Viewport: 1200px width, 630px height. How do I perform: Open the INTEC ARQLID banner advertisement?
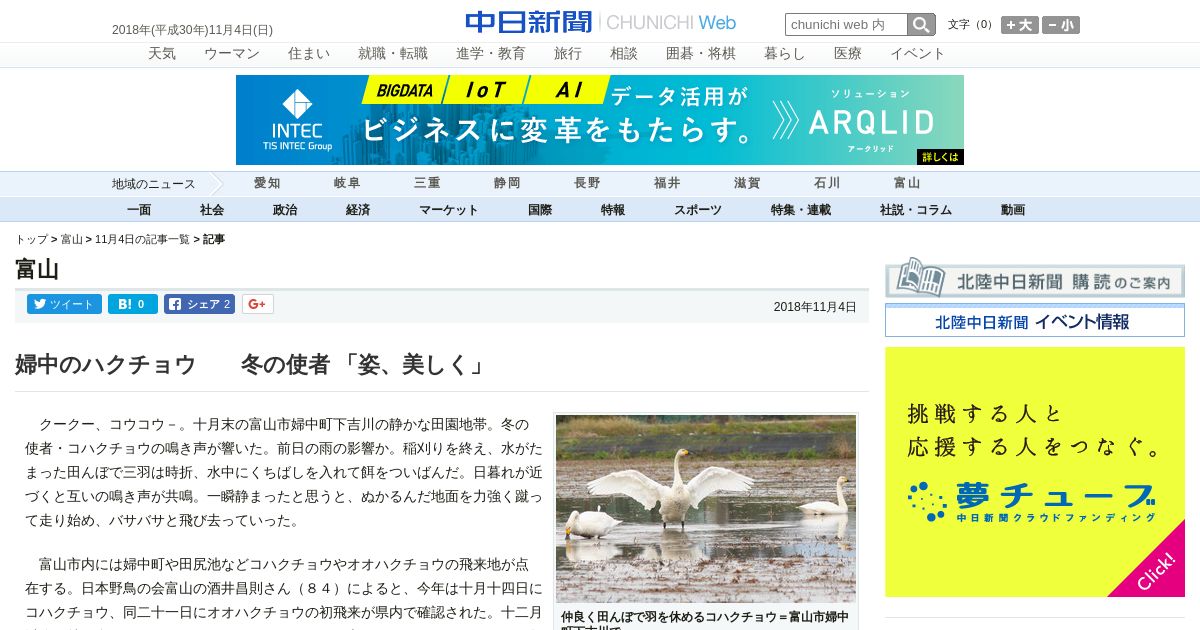coord(600,120)
